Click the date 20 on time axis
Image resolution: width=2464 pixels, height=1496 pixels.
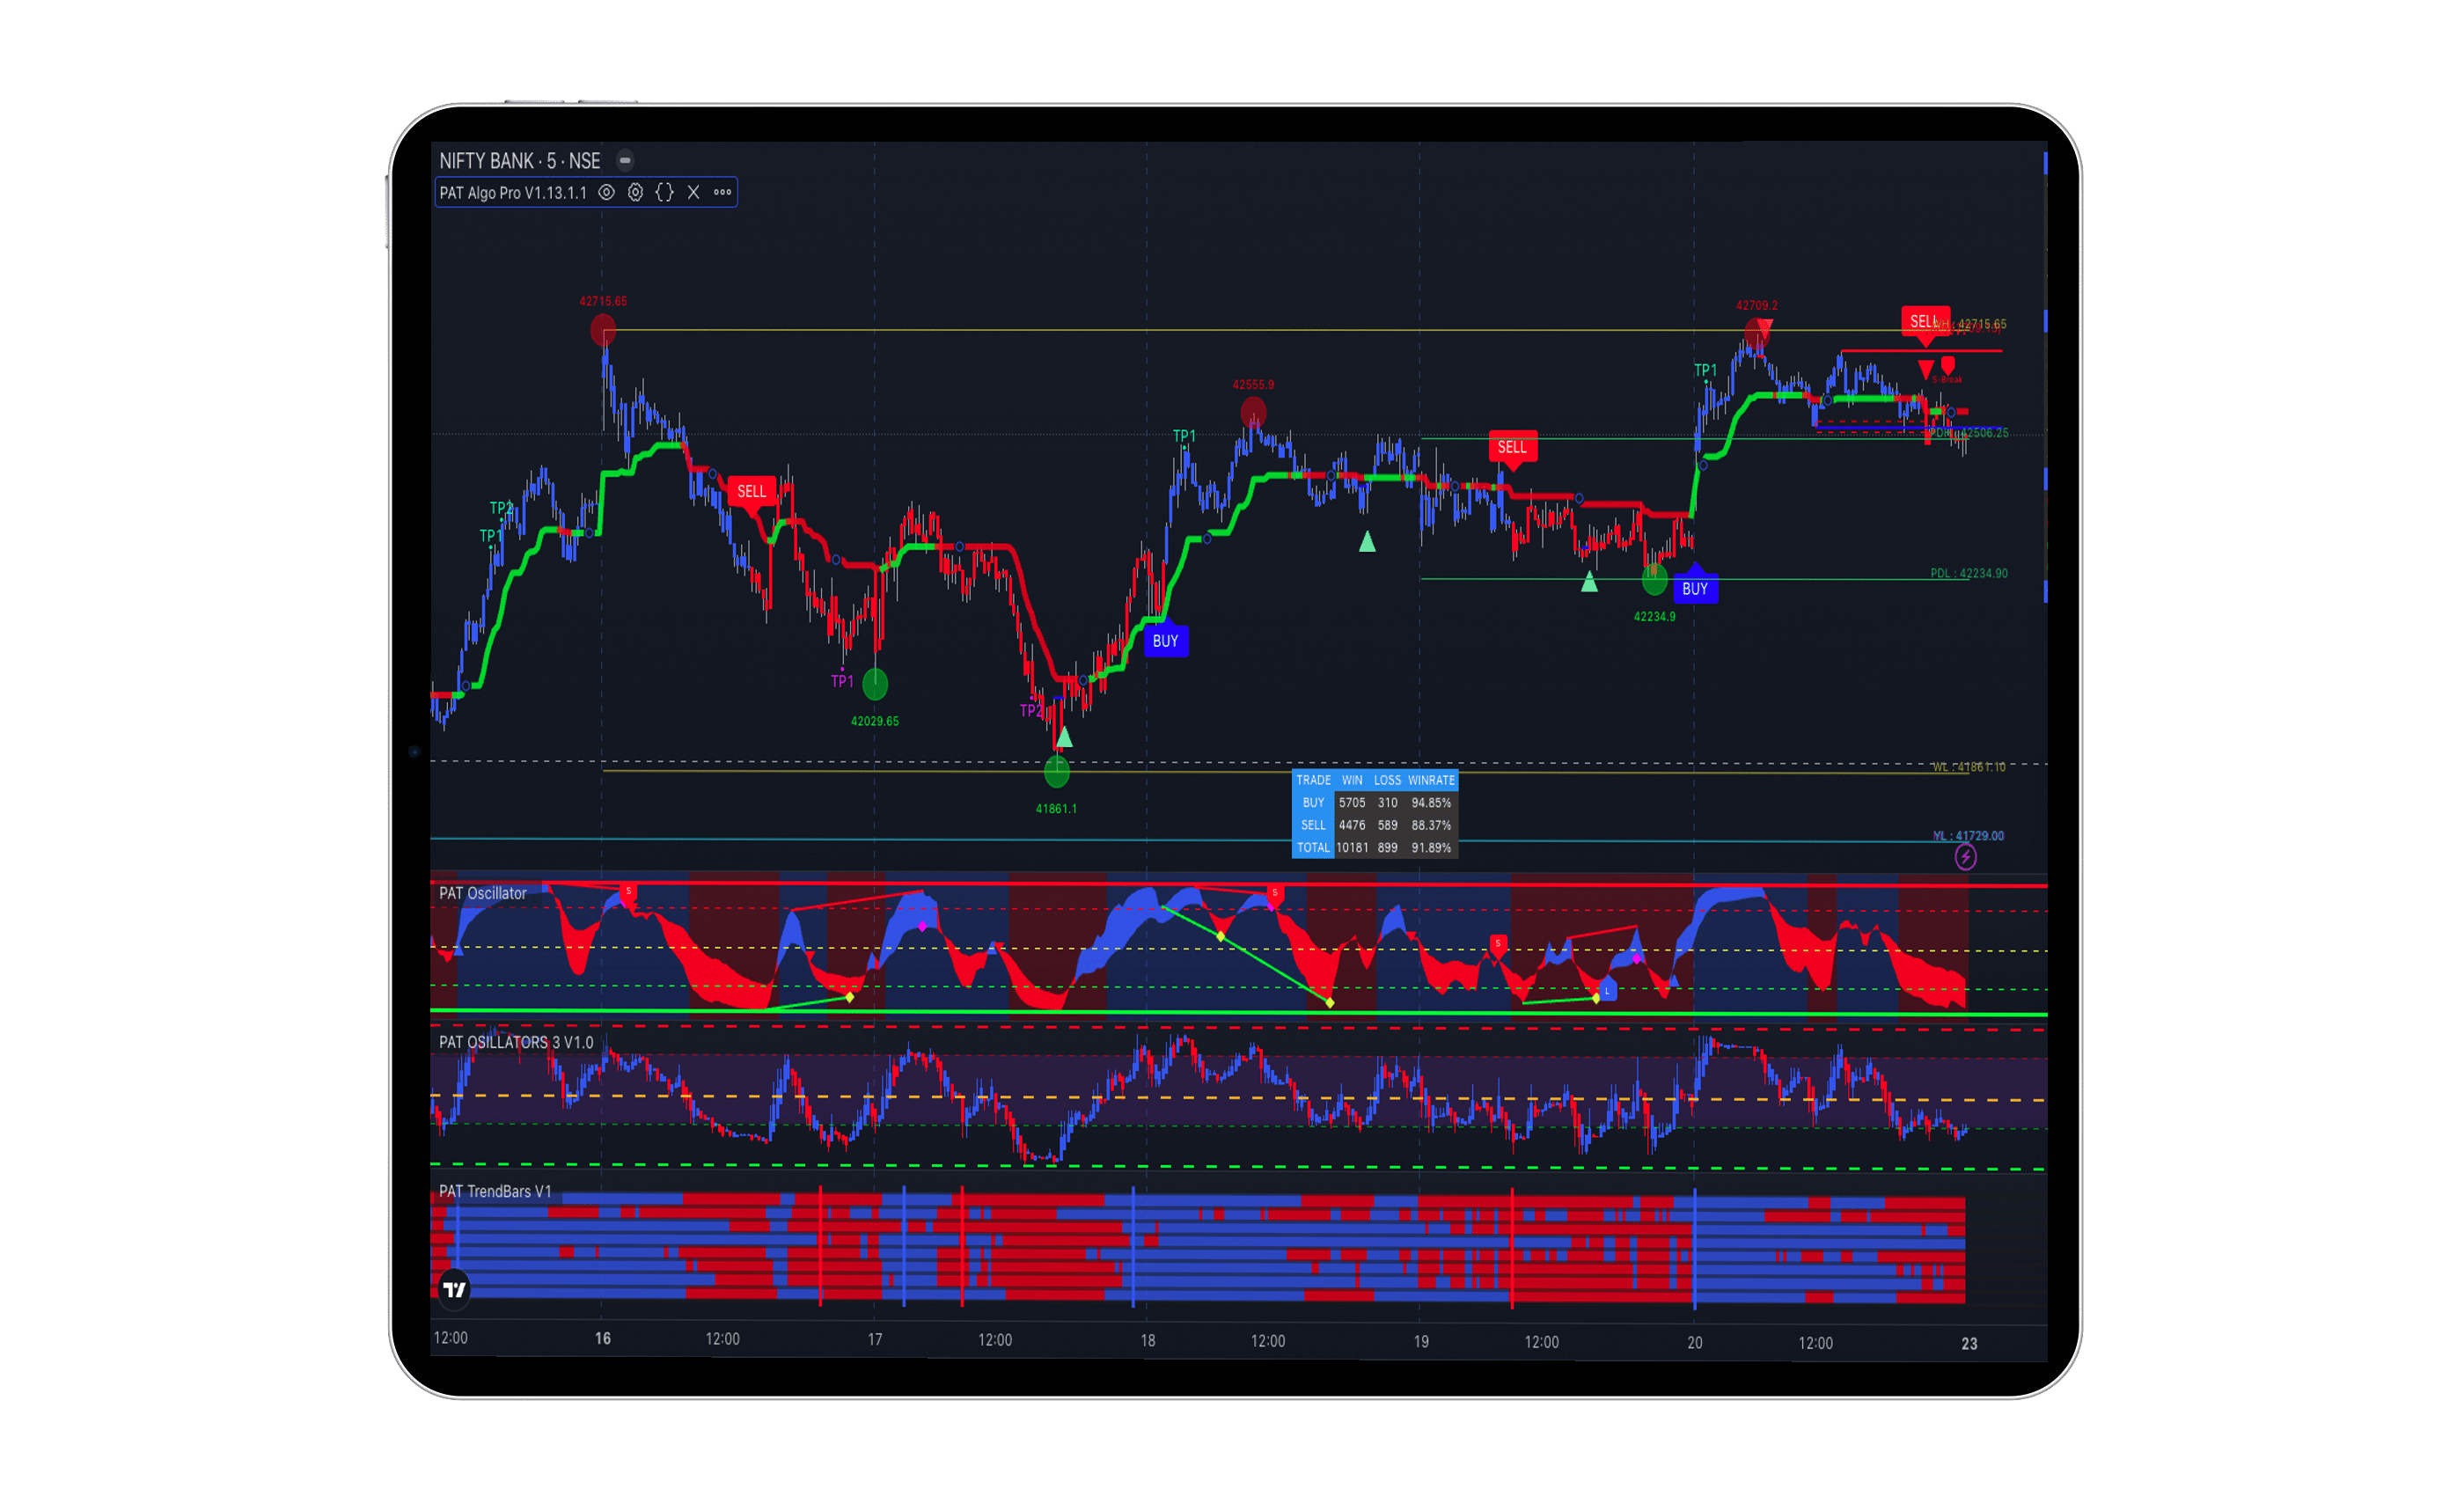(x=1695, y=1343)
